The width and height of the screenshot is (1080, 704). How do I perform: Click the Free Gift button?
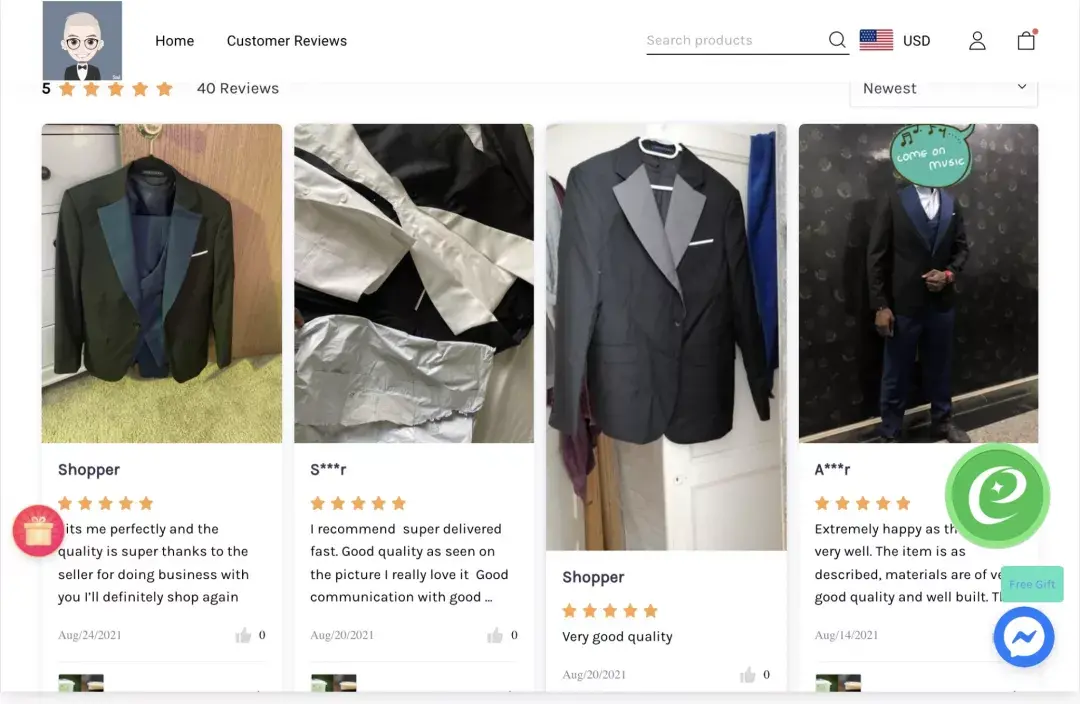pos(1032,584)
